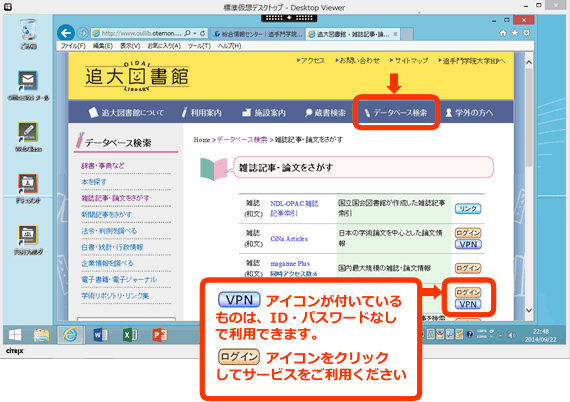Viewport: 570px width, 402px height.
Task: Open the ファイル(F) menu
Action: [73, 46]
